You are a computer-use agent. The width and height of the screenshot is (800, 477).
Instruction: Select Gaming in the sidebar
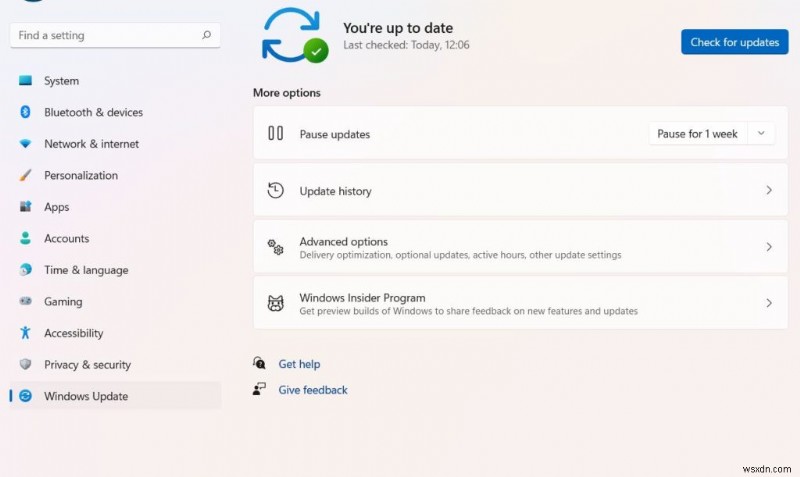pos(115,301)
